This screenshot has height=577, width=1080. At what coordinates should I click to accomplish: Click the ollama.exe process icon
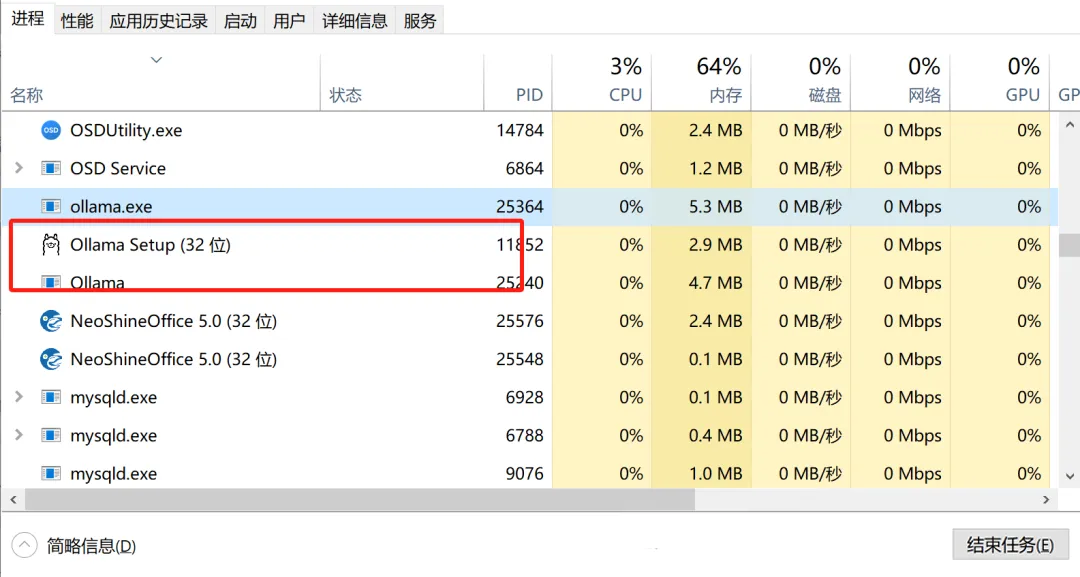coord(51,207)
